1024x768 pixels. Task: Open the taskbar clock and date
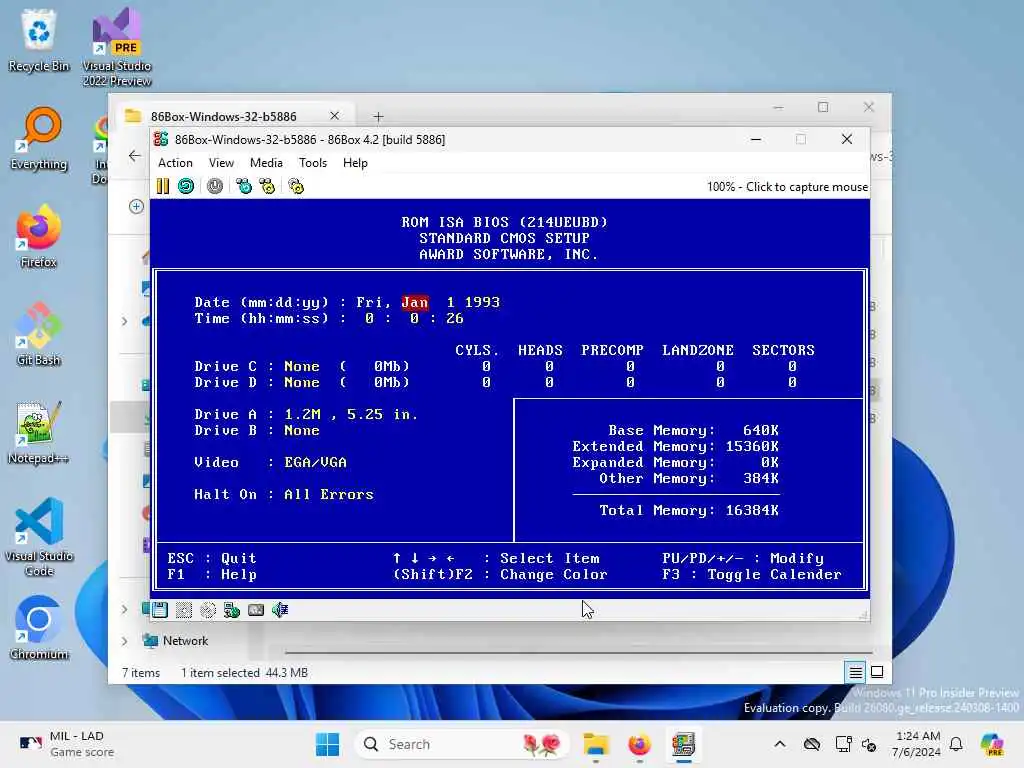(918, 744)
